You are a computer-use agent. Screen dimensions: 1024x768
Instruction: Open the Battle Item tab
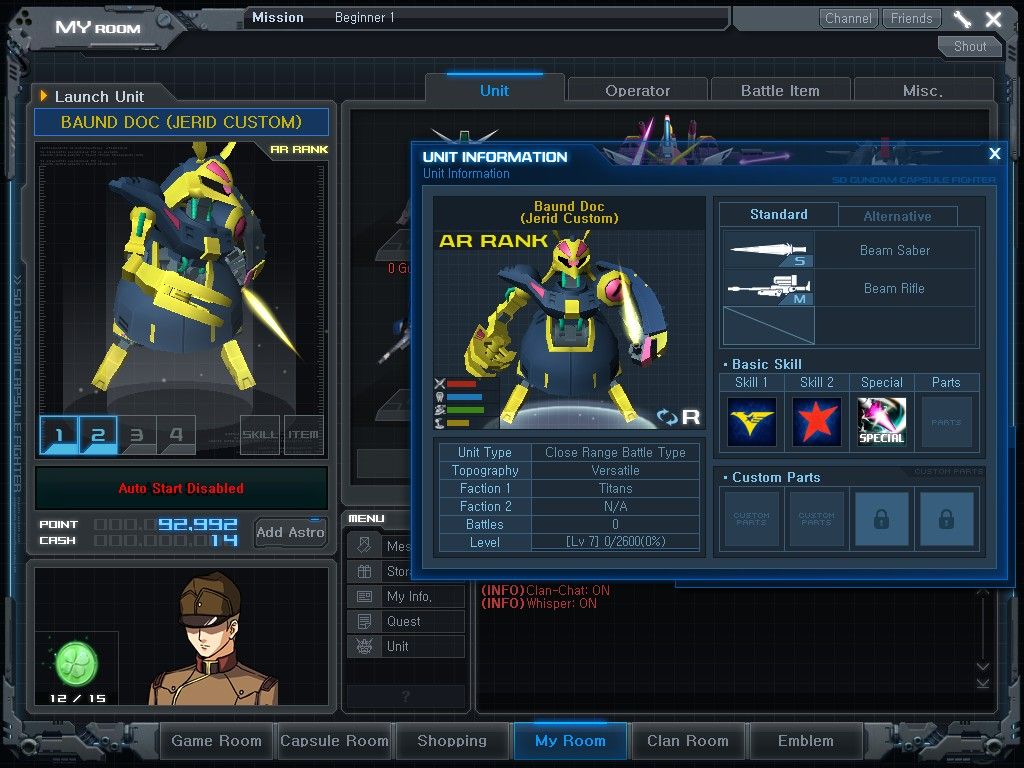click(x=780, y=91)
